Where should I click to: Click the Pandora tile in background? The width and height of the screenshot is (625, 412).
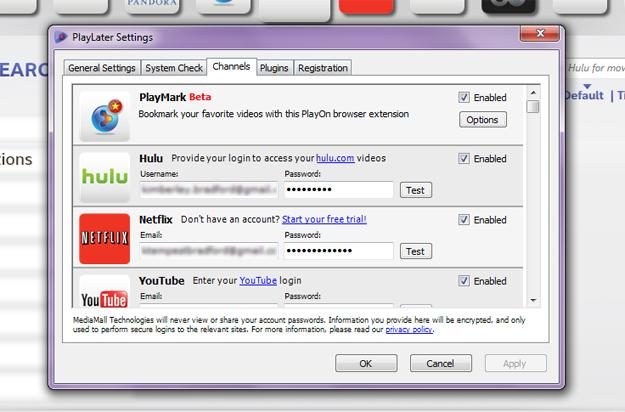[152, 6]
